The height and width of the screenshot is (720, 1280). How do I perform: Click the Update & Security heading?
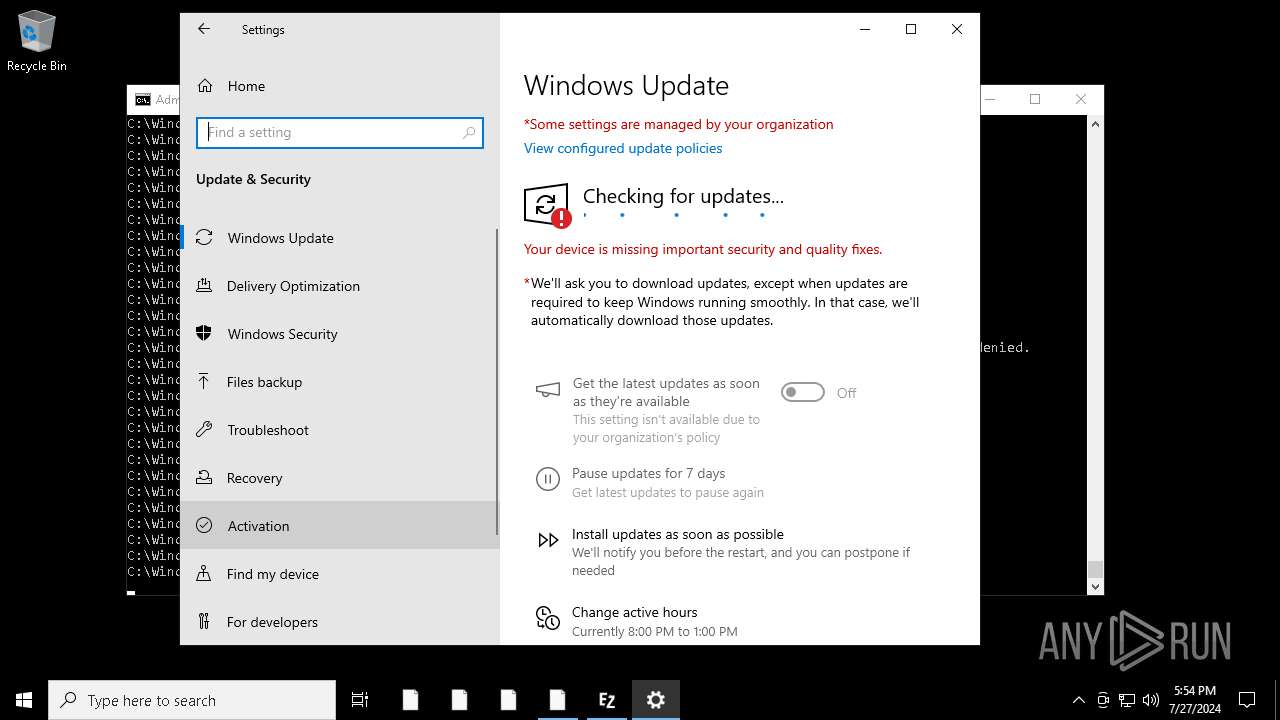pyautogui.click(x=253, y=179)
